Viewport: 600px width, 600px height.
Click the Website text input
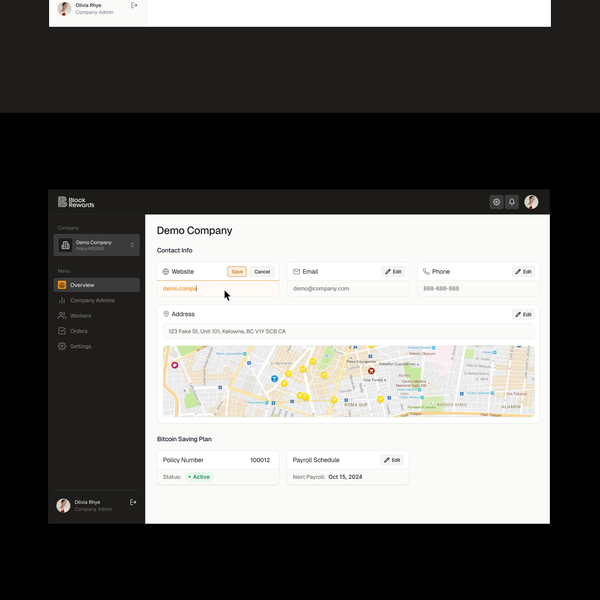coord(218,289)
